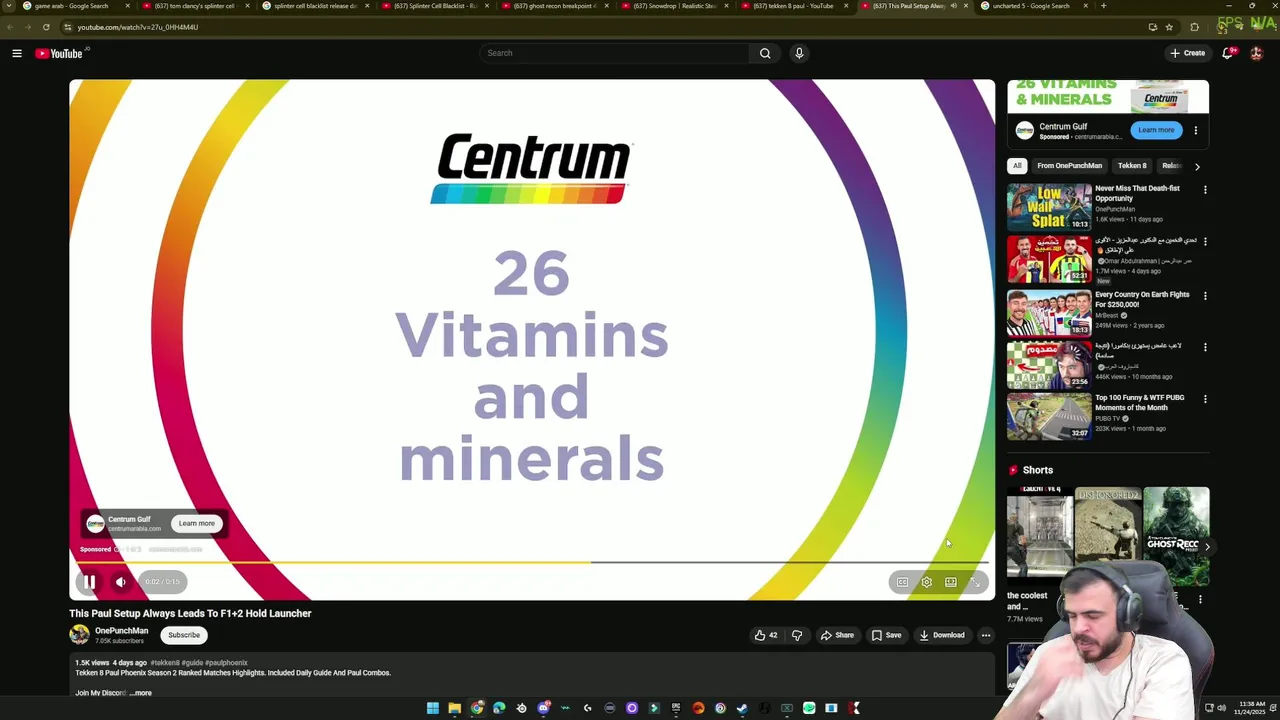Switch to tekken 8 paul YouTube tab
The height and width of the screenshot is (720, 1280).
[x=796, y=6]
